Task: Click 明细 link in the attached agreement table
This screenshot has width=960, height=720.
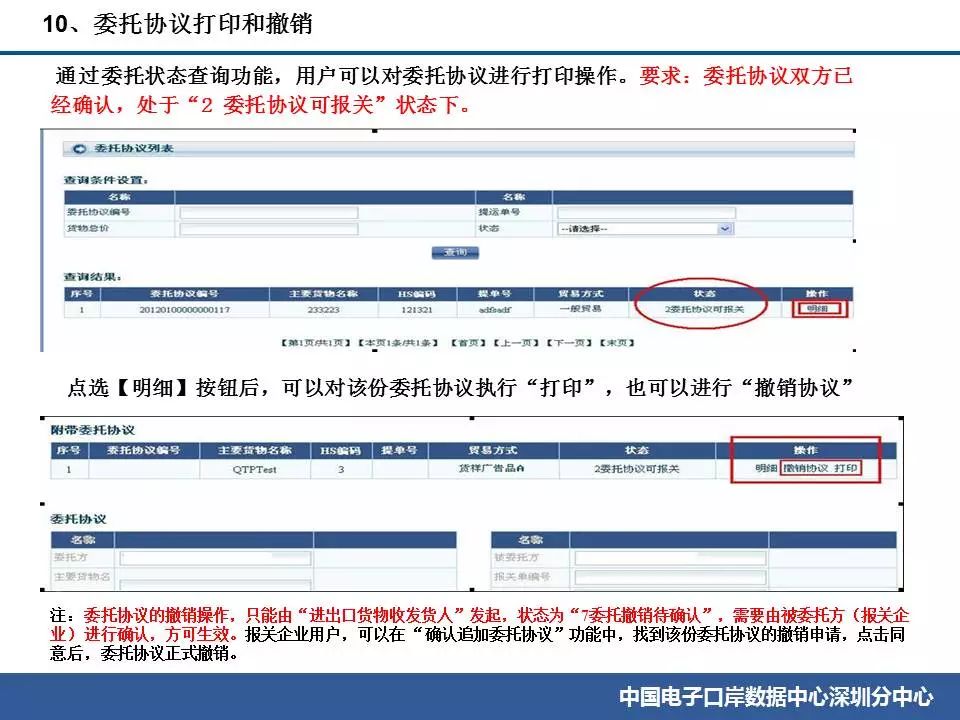Action: (766, 468)
